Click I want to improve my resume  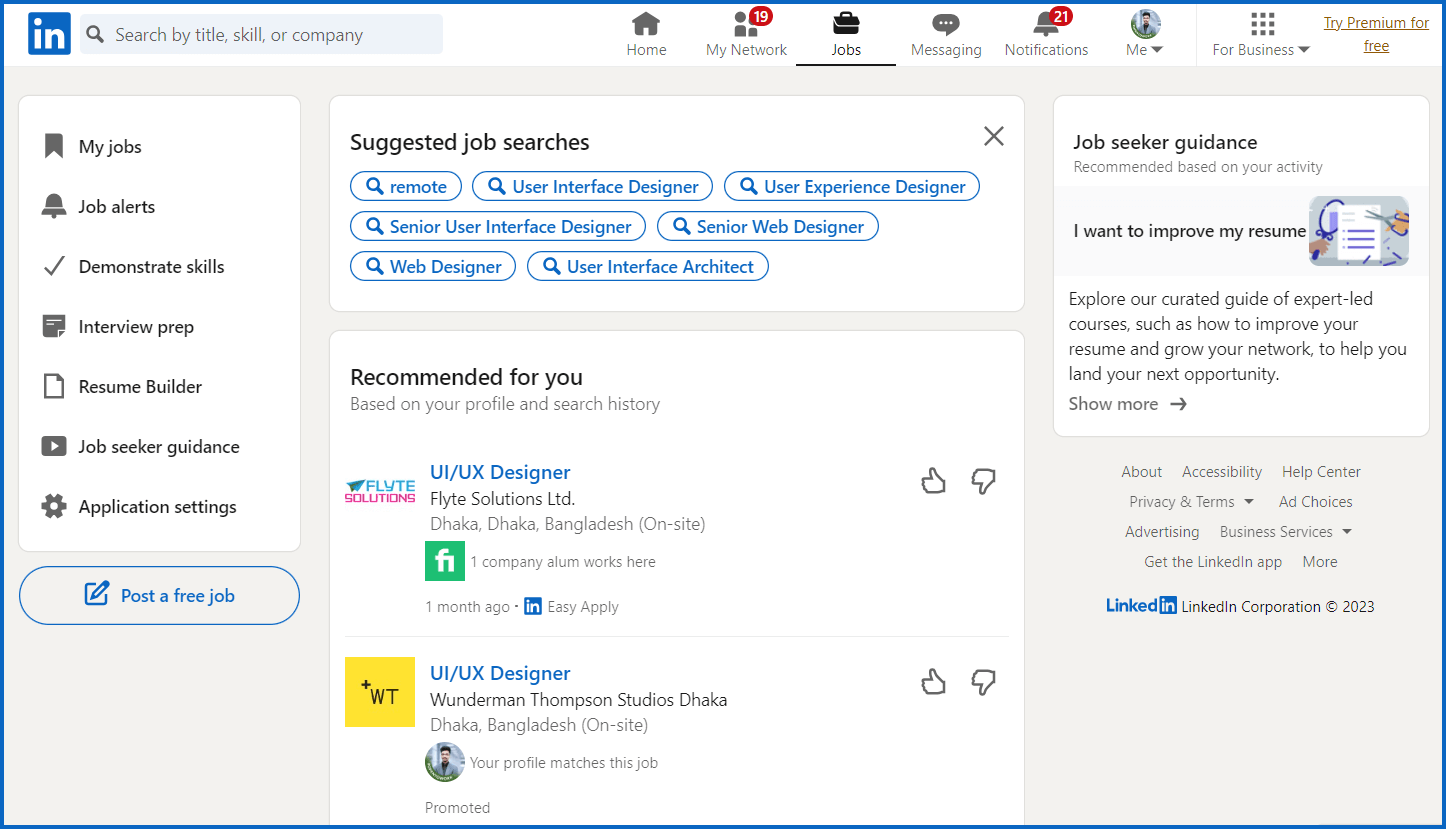(x=1190, y=231)
